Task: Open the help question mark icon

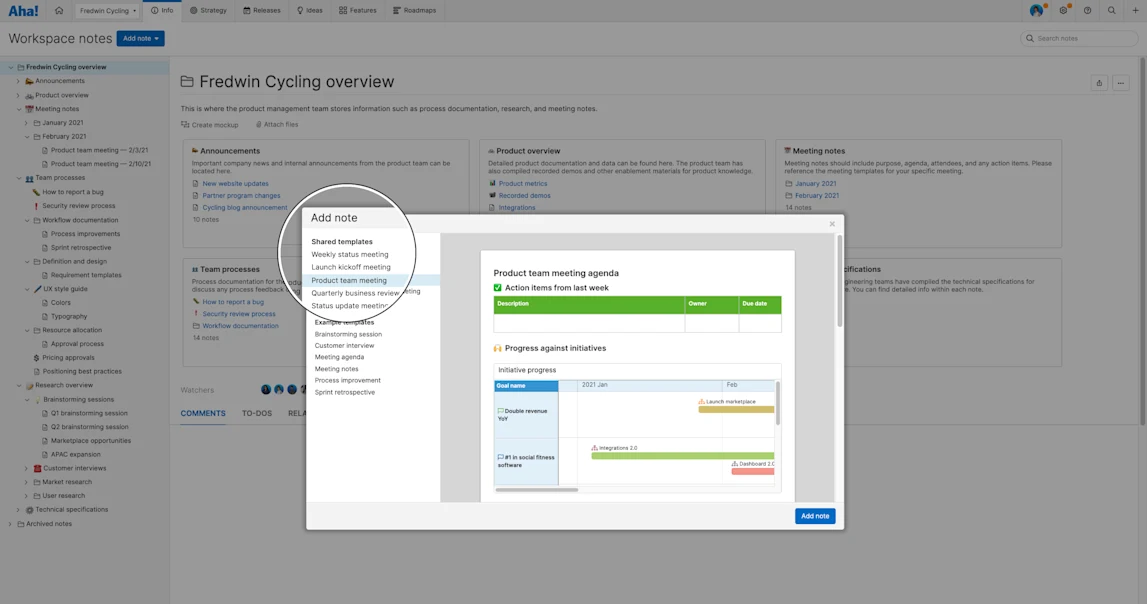Action: coord(1088,10)
